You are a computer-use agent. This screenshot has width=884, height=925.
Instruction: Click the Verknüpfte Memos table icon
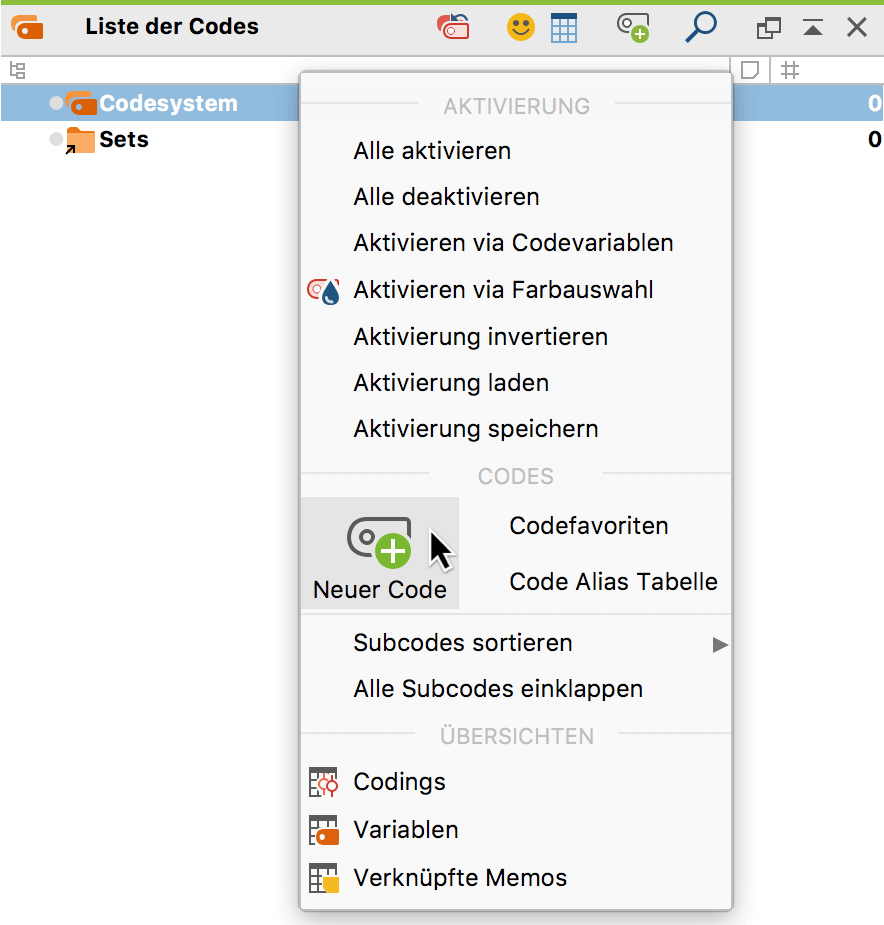point(323,878)
